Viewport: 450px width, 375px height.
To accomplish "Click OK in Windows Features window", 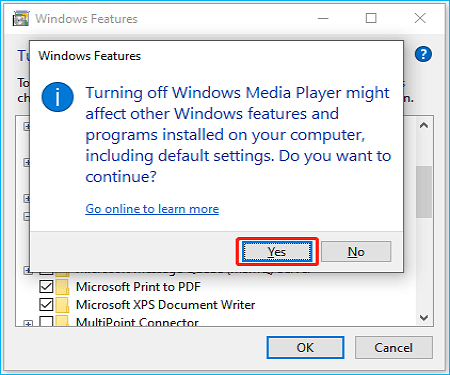I will (x=305, y=348).
